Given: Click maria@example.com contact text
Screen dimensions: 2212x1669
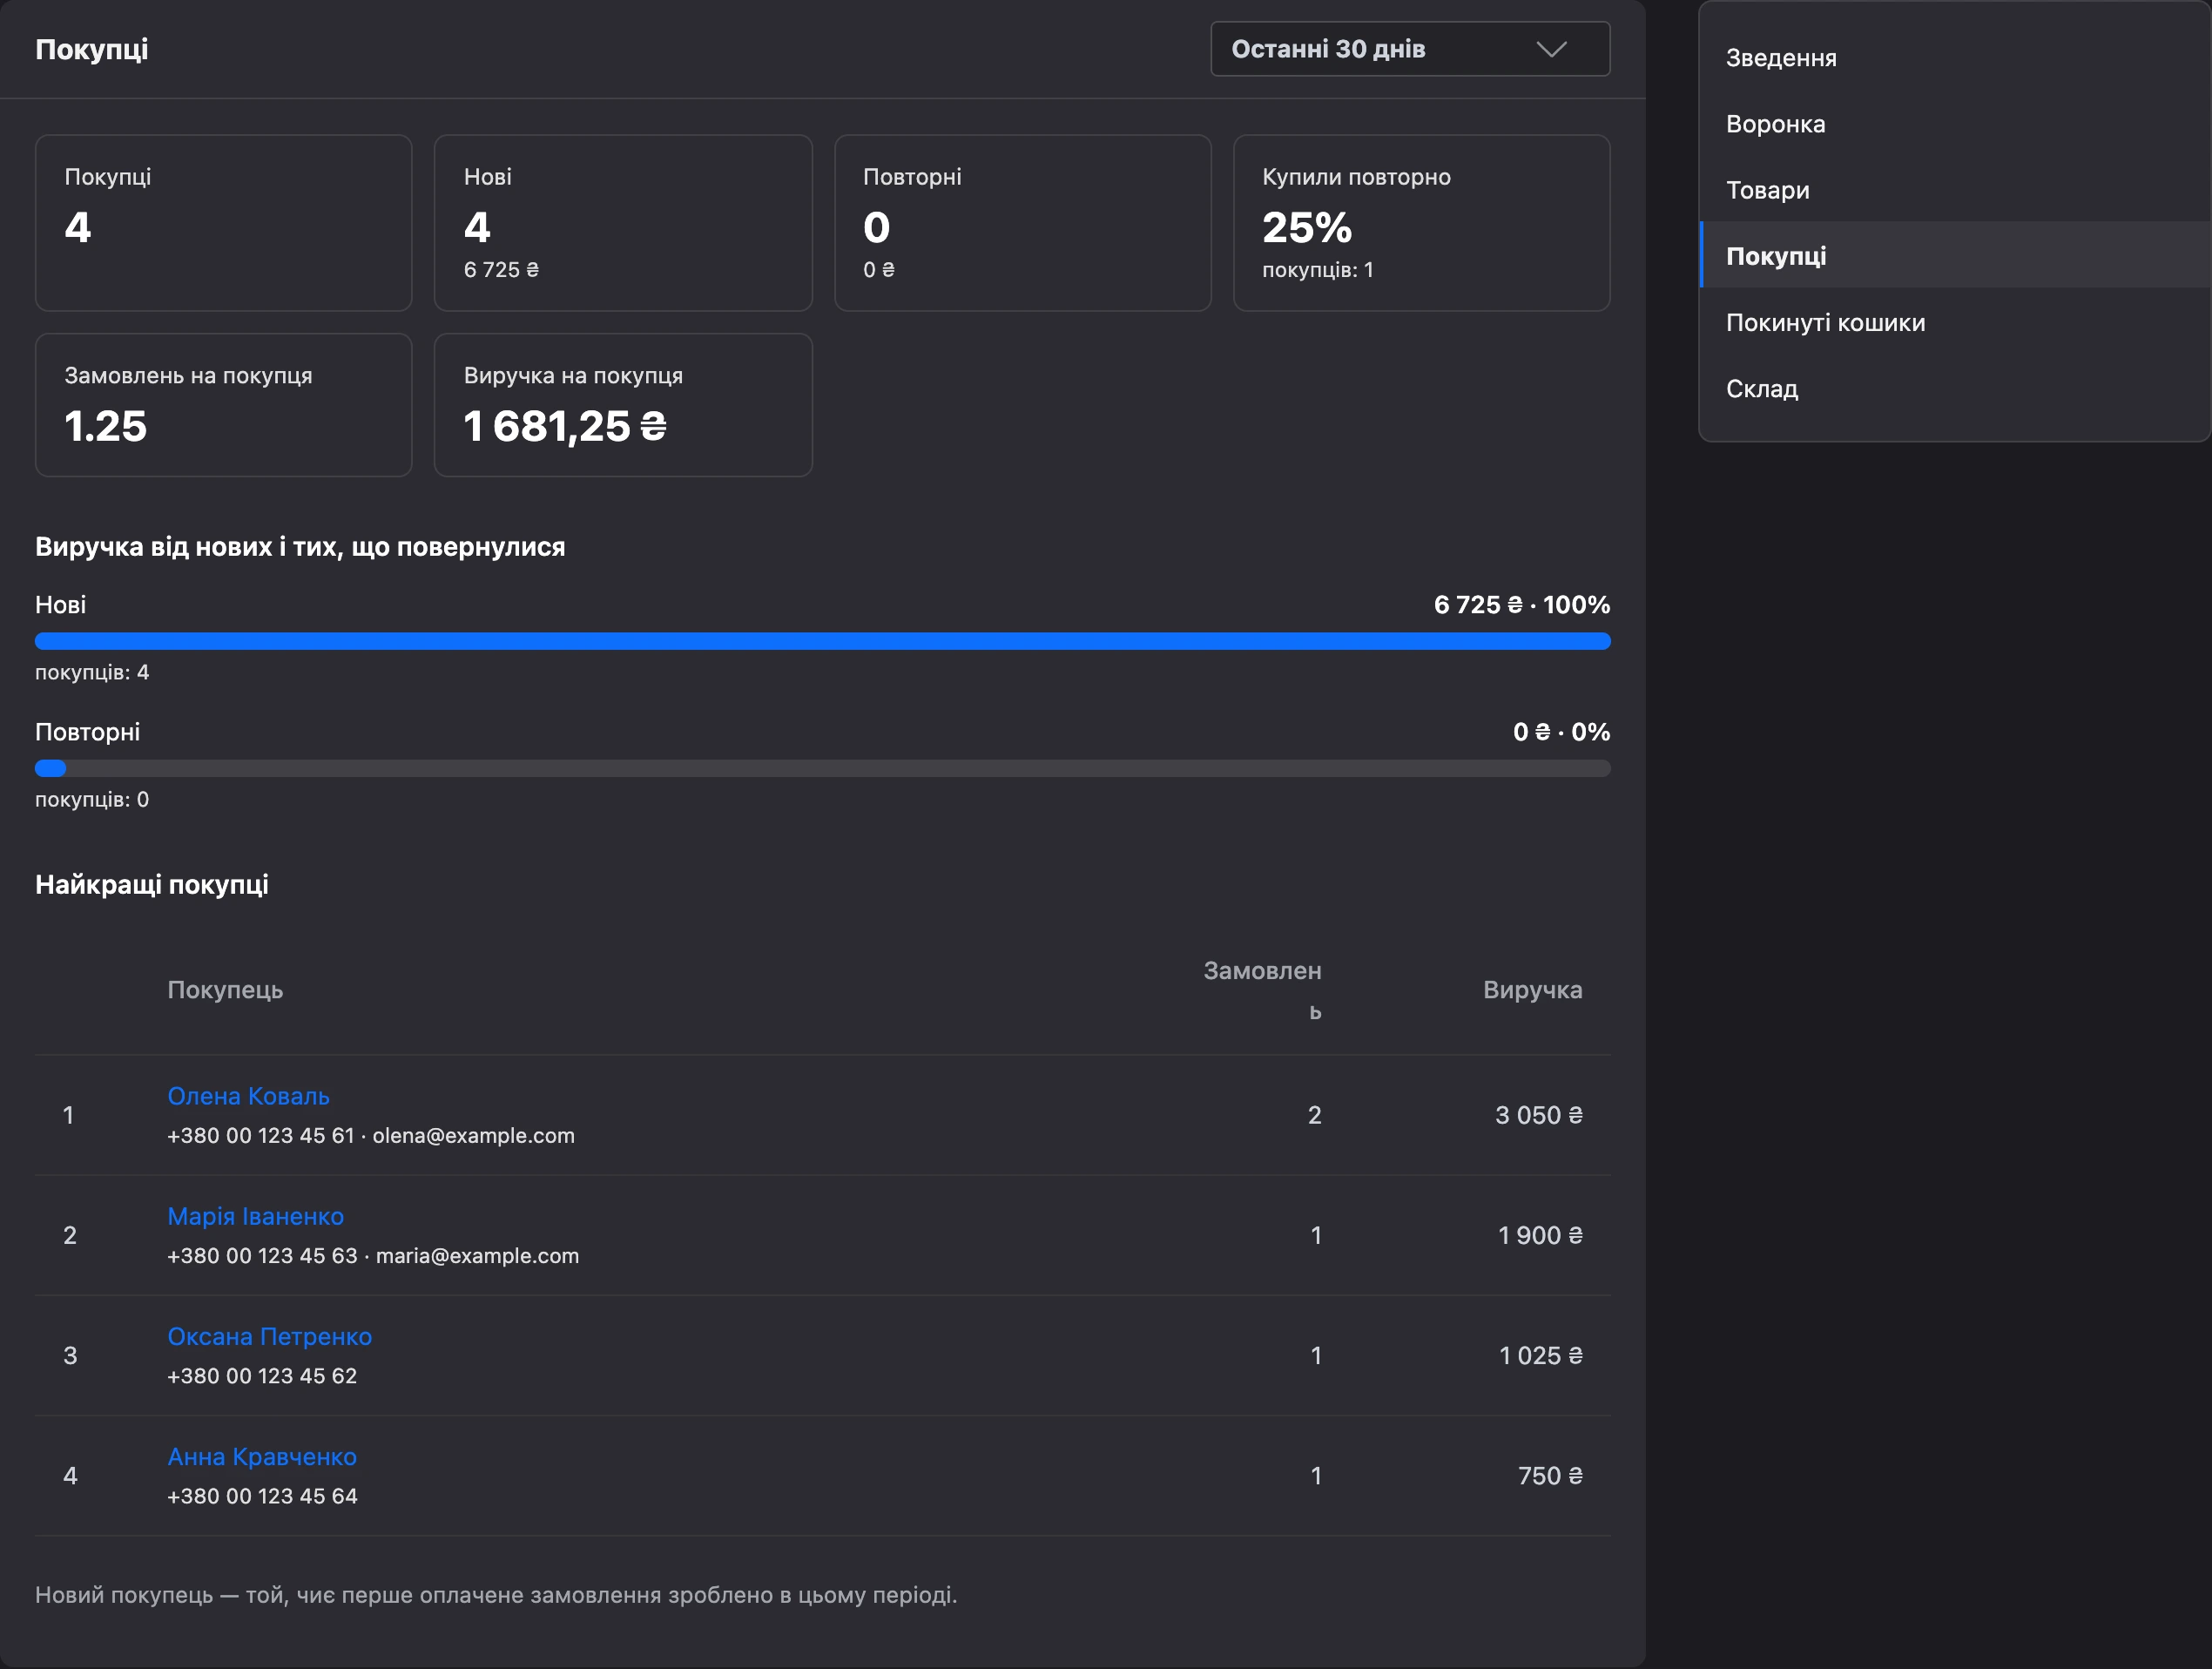Looking at the screenshot, I should tap(477, 1255).
